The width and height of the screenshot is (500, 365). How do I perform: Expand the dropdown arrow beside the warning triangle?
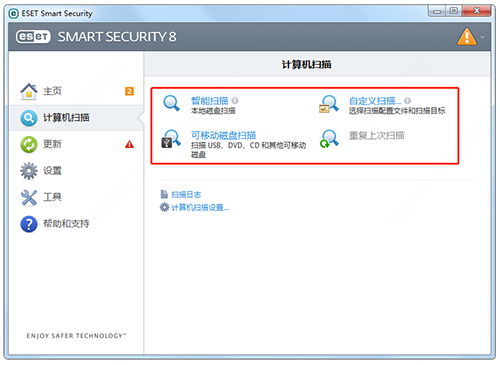[x=482, y=37]
